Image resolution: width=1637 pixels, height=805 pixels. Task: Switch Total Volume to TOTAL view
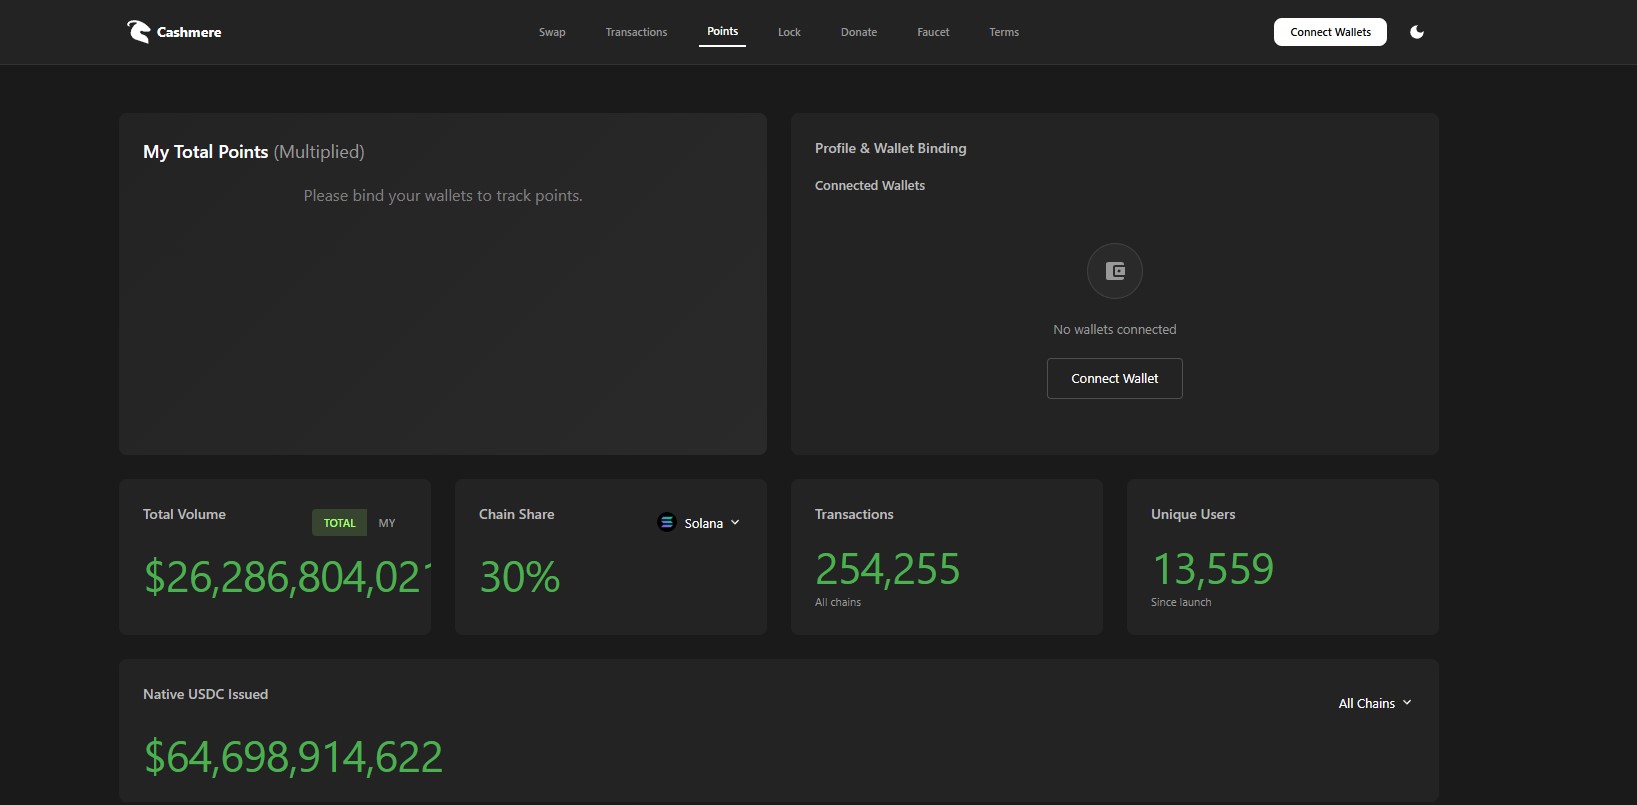pos(339,523)
